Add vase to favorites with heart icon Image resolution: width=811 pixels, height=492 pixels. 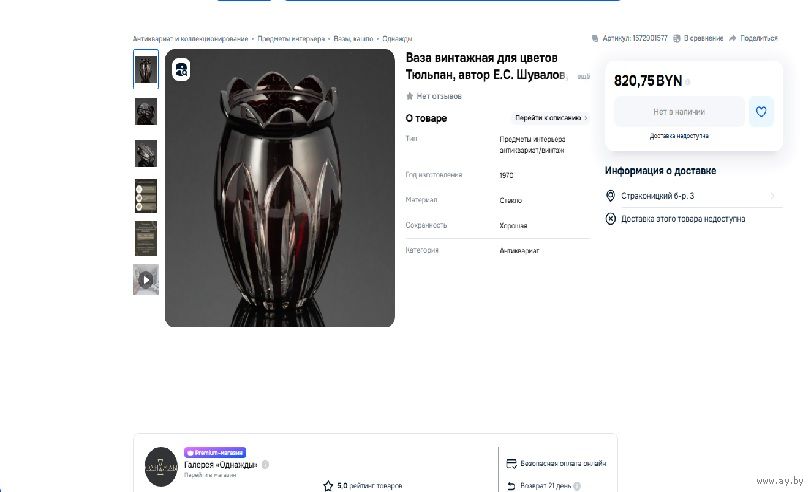pos(761,112)
